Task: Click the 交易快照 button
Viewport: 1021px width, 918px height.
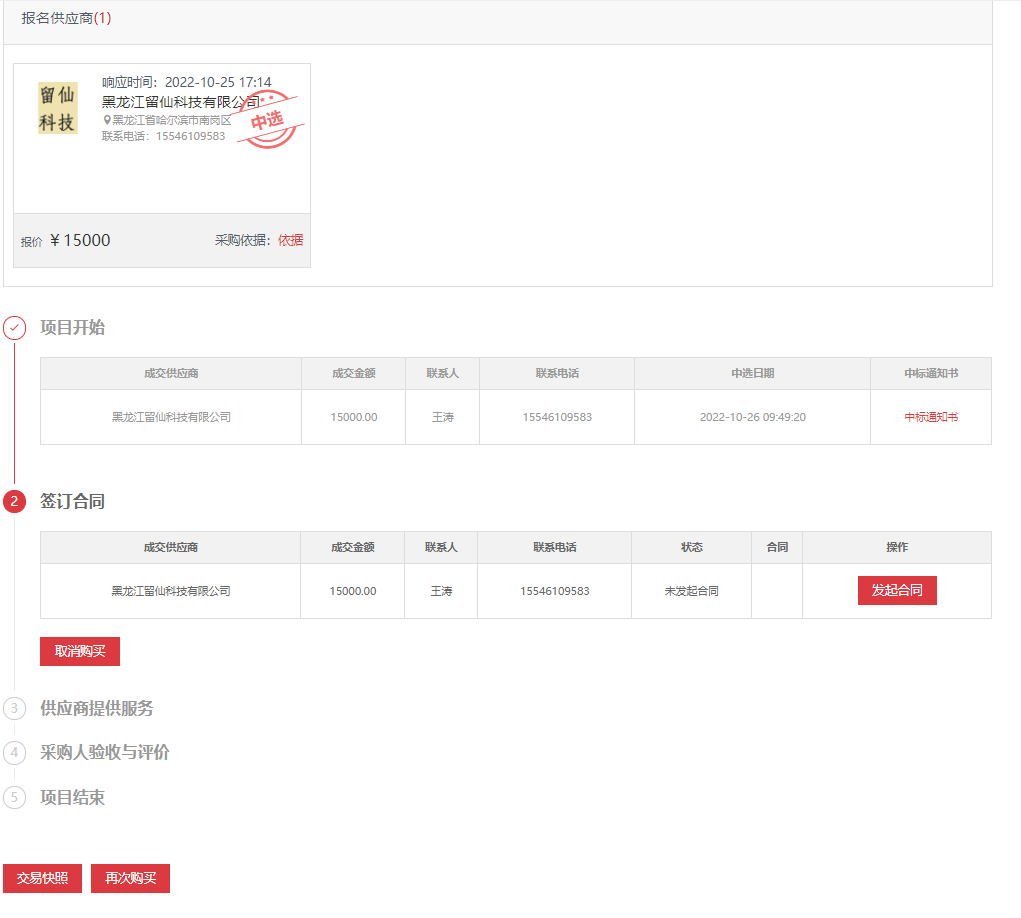Action: (41, 877)
